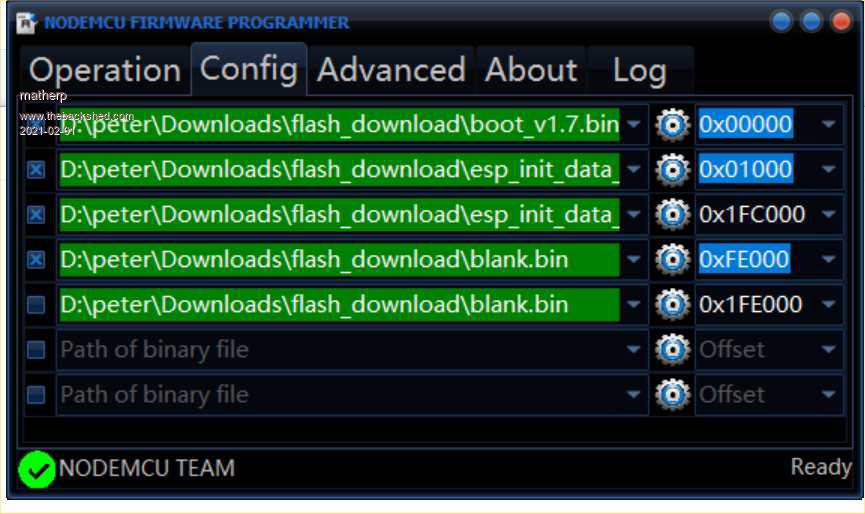Click the green checkmark status icon
Screen dimensions: 865x514
(x=37, y=468)
